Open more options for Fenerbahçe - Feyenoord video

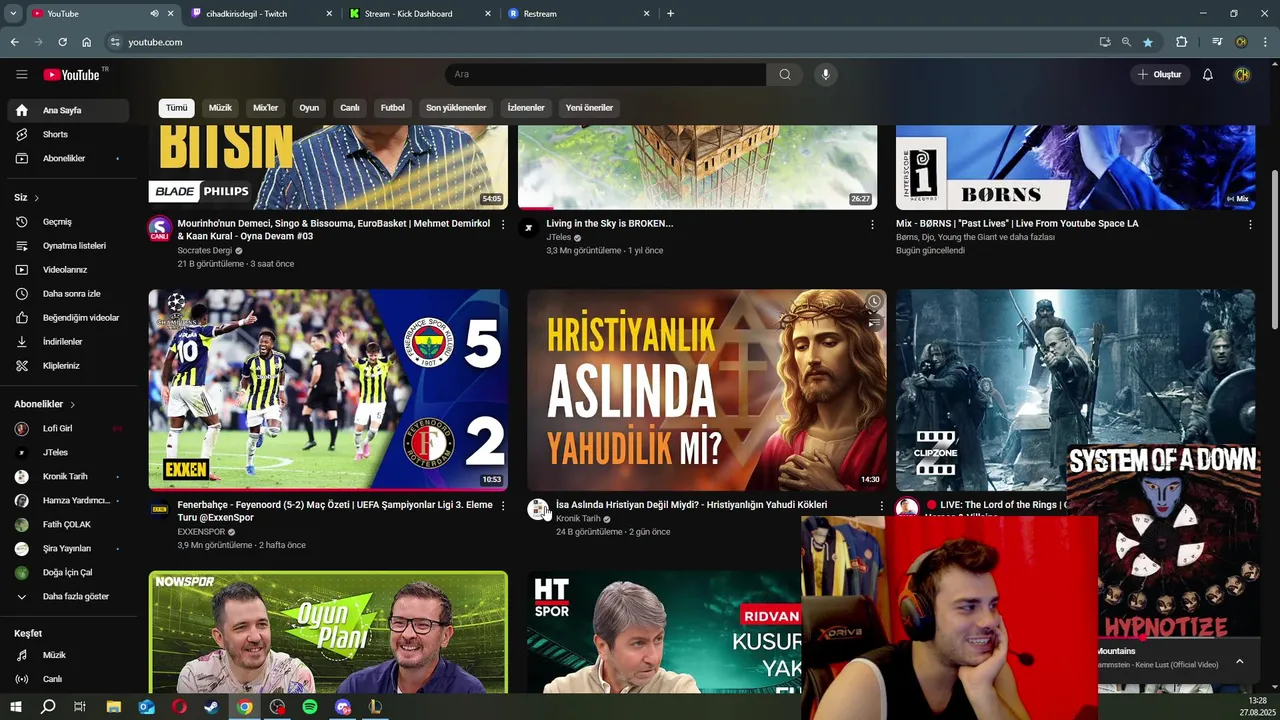(503, 506)
